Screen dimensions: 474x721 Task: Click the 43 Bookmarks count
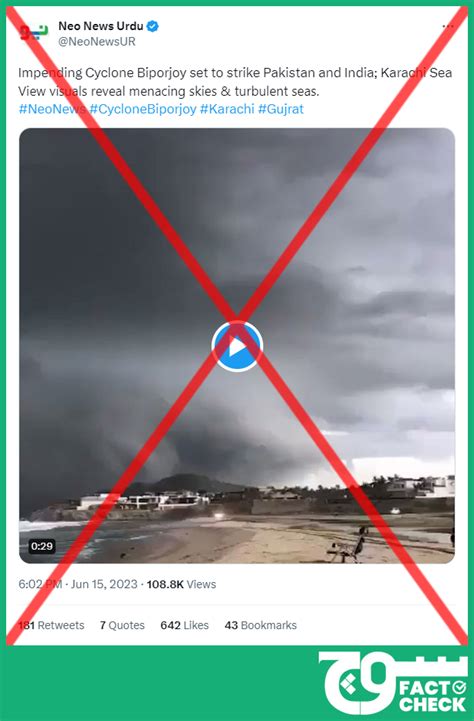point(261,625)
